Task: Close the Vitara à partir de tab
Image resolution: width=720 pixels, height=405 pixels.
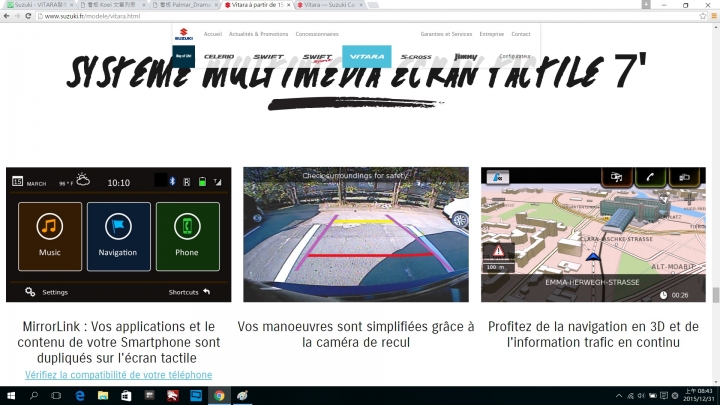Action: pos(288,5)
